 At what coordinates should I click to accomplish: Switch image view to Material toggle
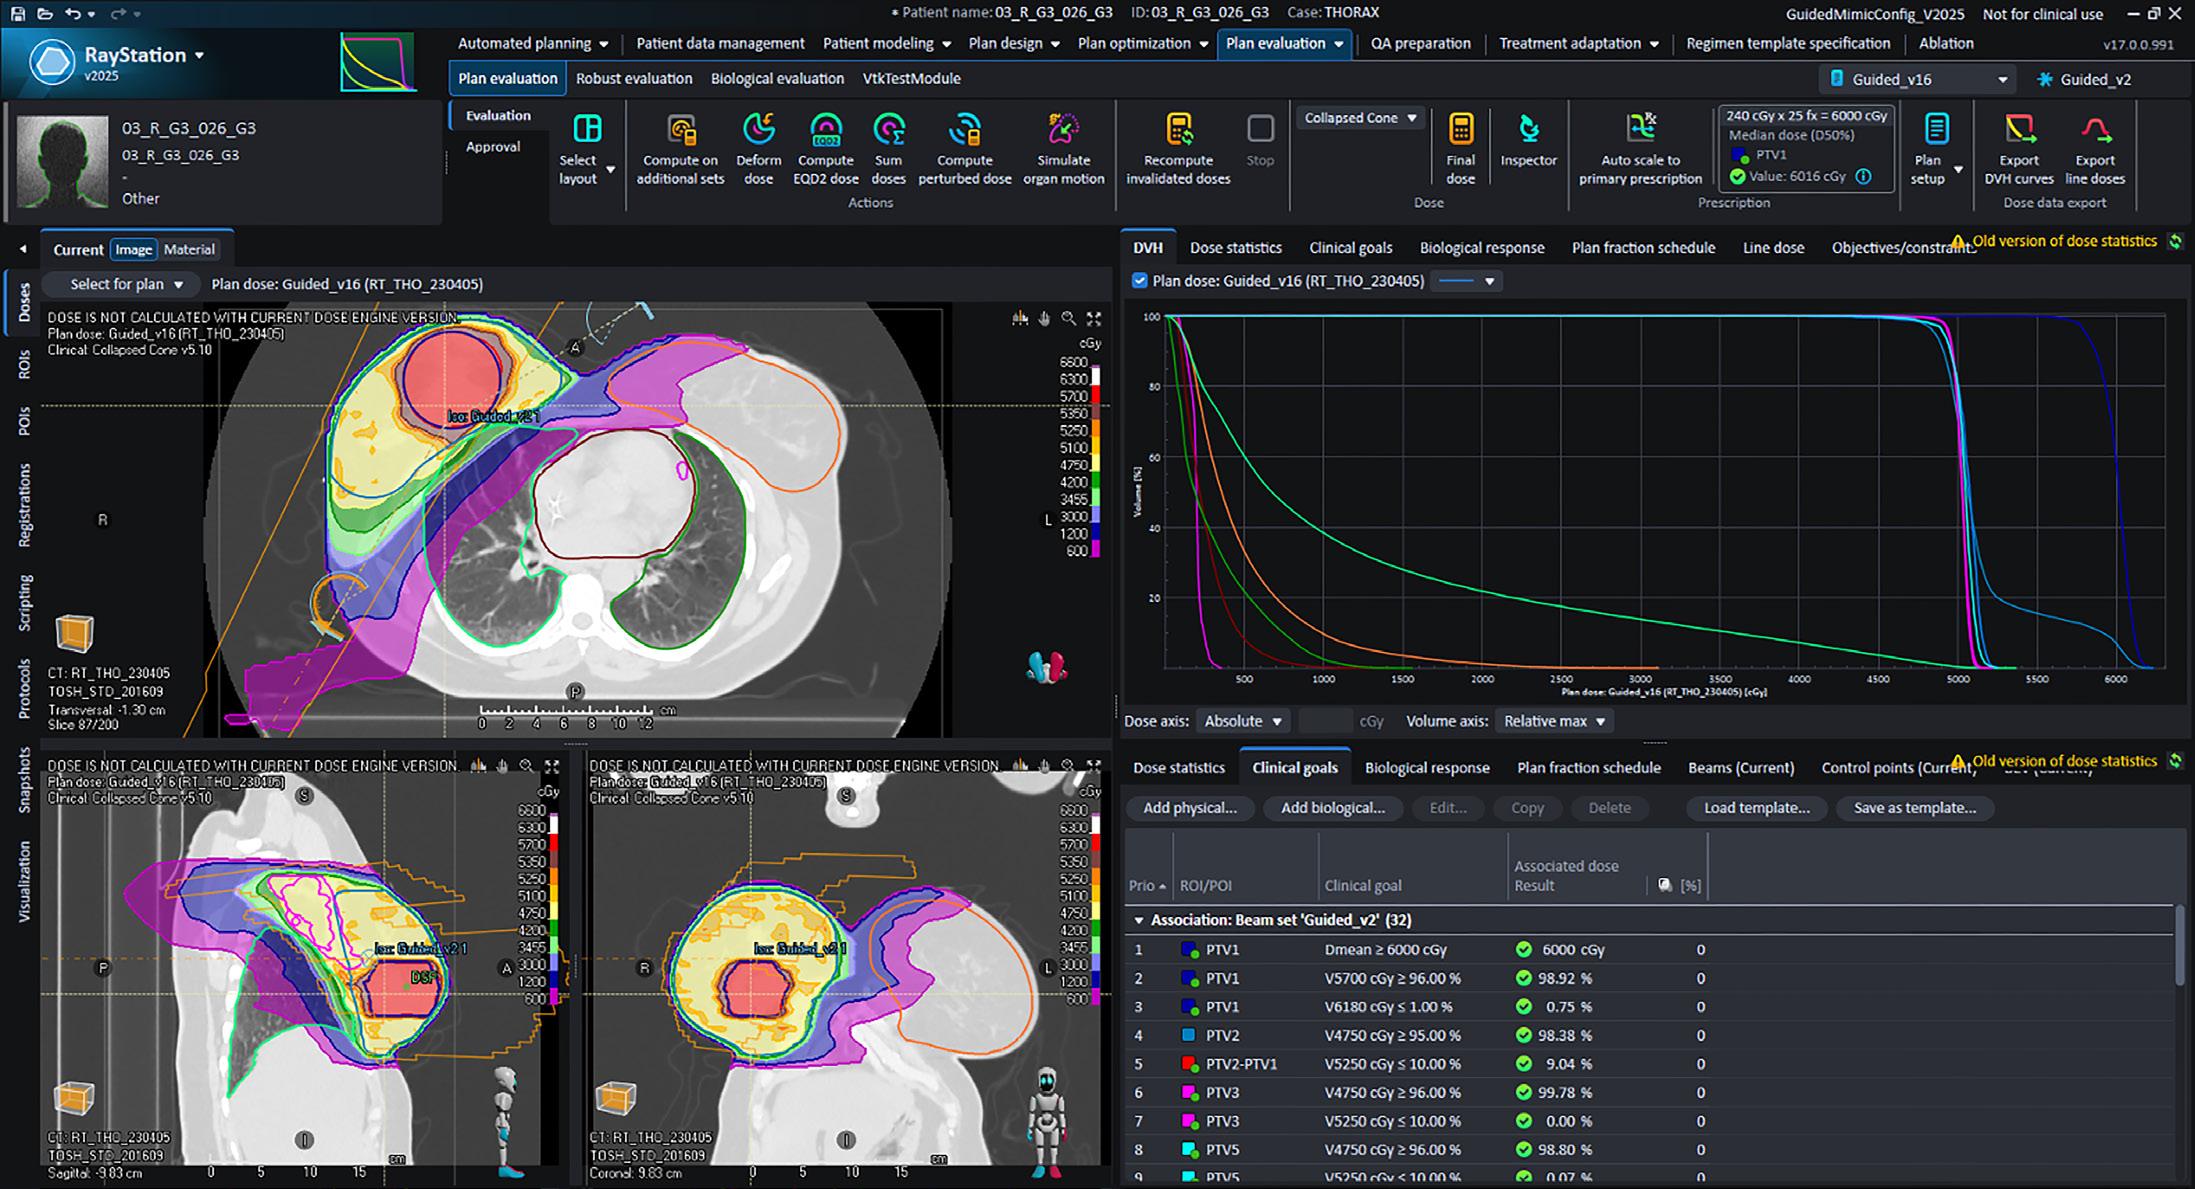click(189, 250)
